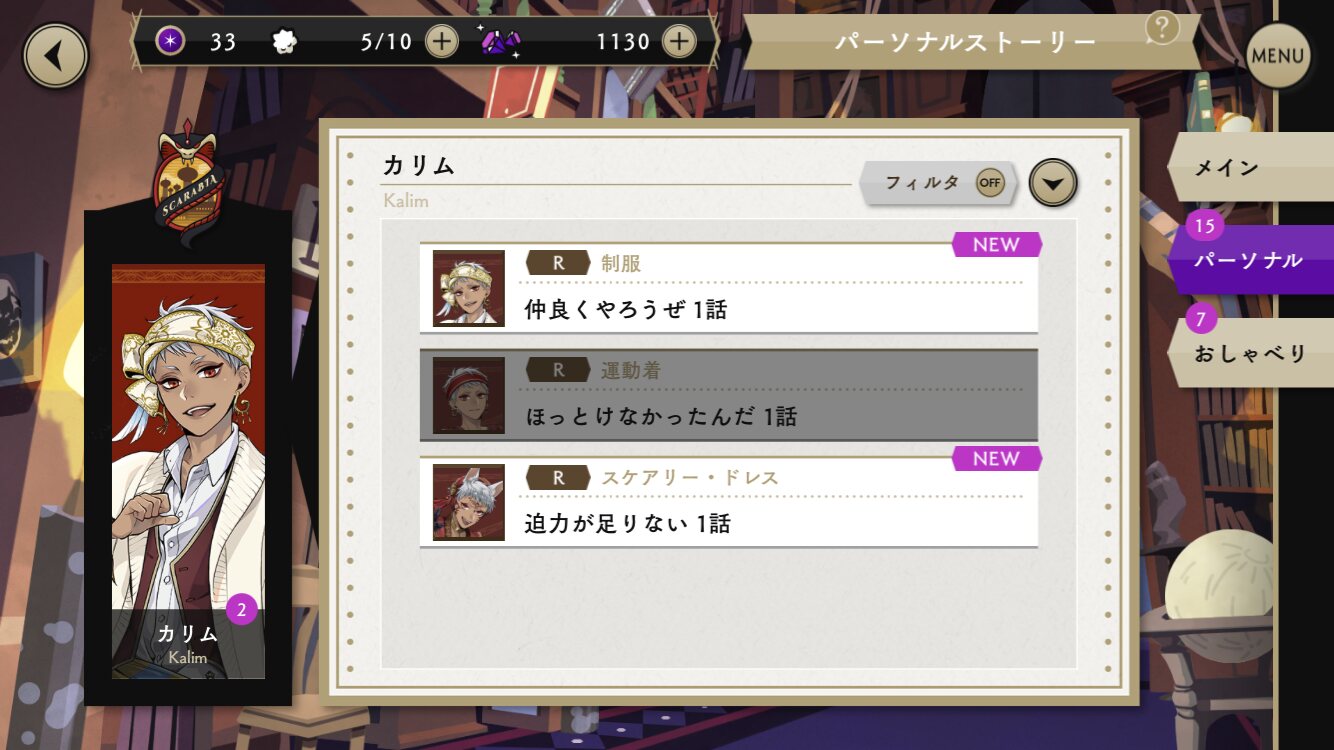Image resolution: width=1334 pixels, height=750 pixels.
Task: Go back with the left arrow button
Action: 56,56
